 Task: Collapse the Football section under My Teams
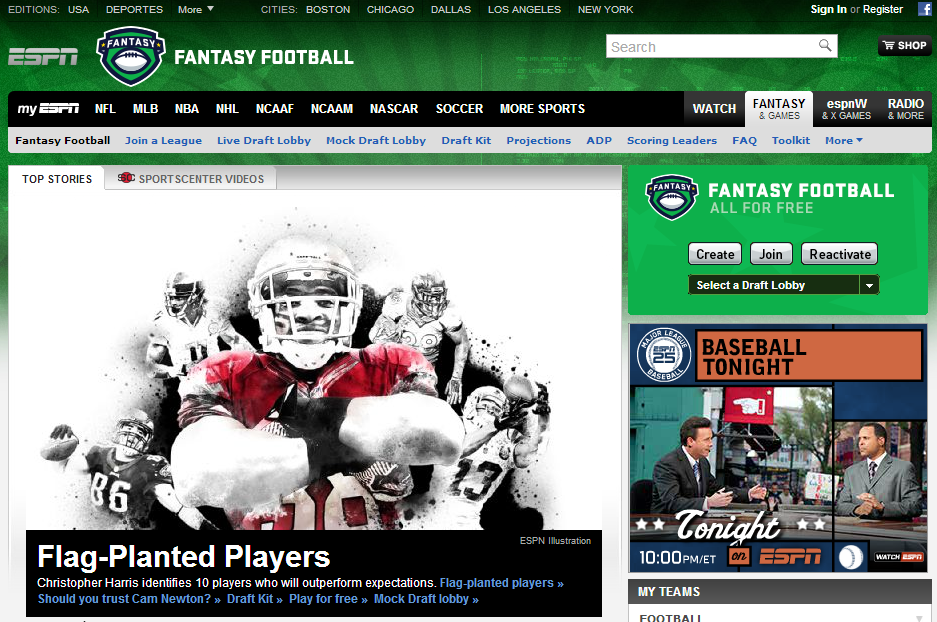pyautogui.click(x=919, y=618)
